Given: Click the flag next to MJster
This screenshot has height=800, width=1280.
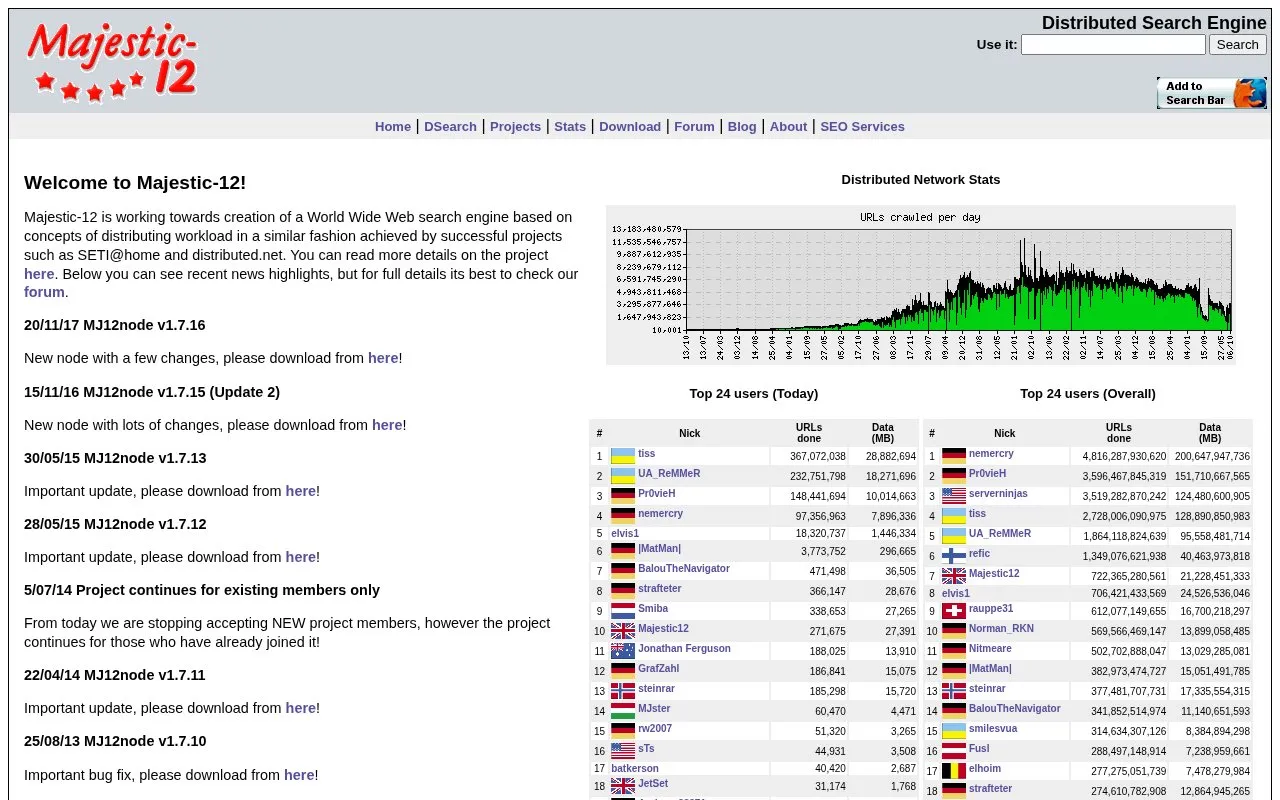Looking at the screenshot, I should click(623, 711).
